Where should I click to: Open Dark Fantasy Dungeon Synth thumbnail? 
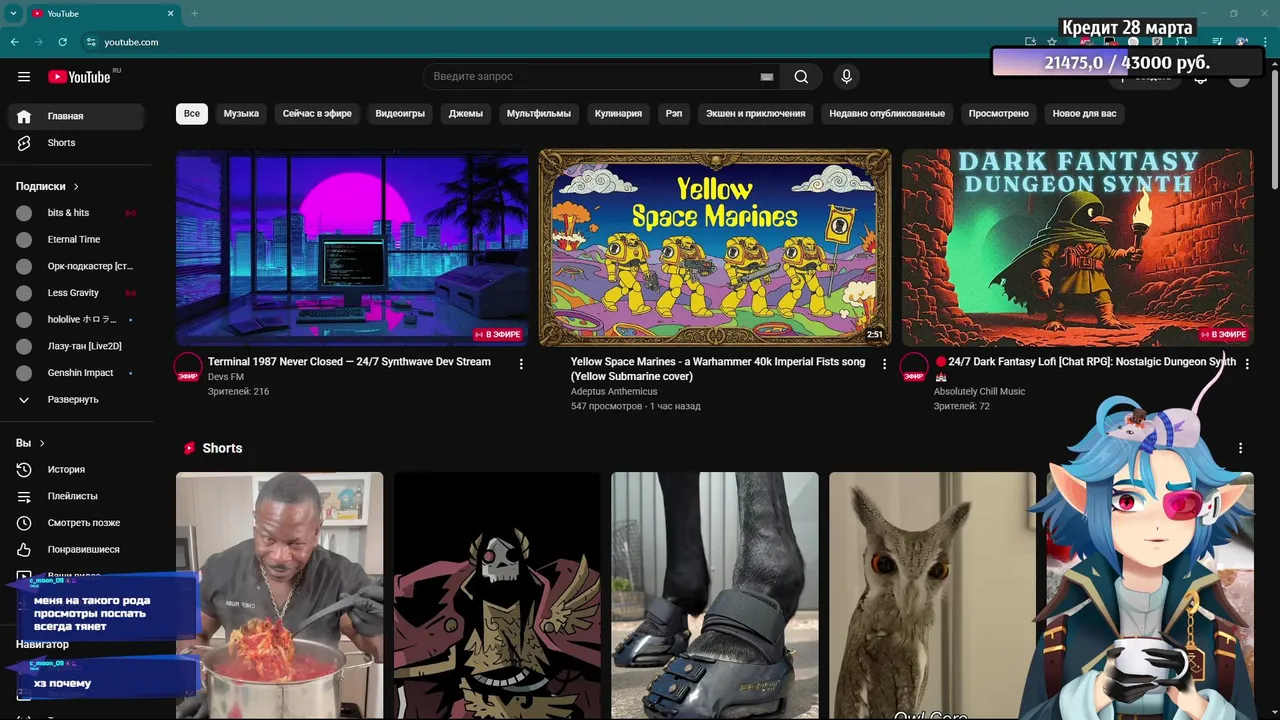tap(1078, 247)
